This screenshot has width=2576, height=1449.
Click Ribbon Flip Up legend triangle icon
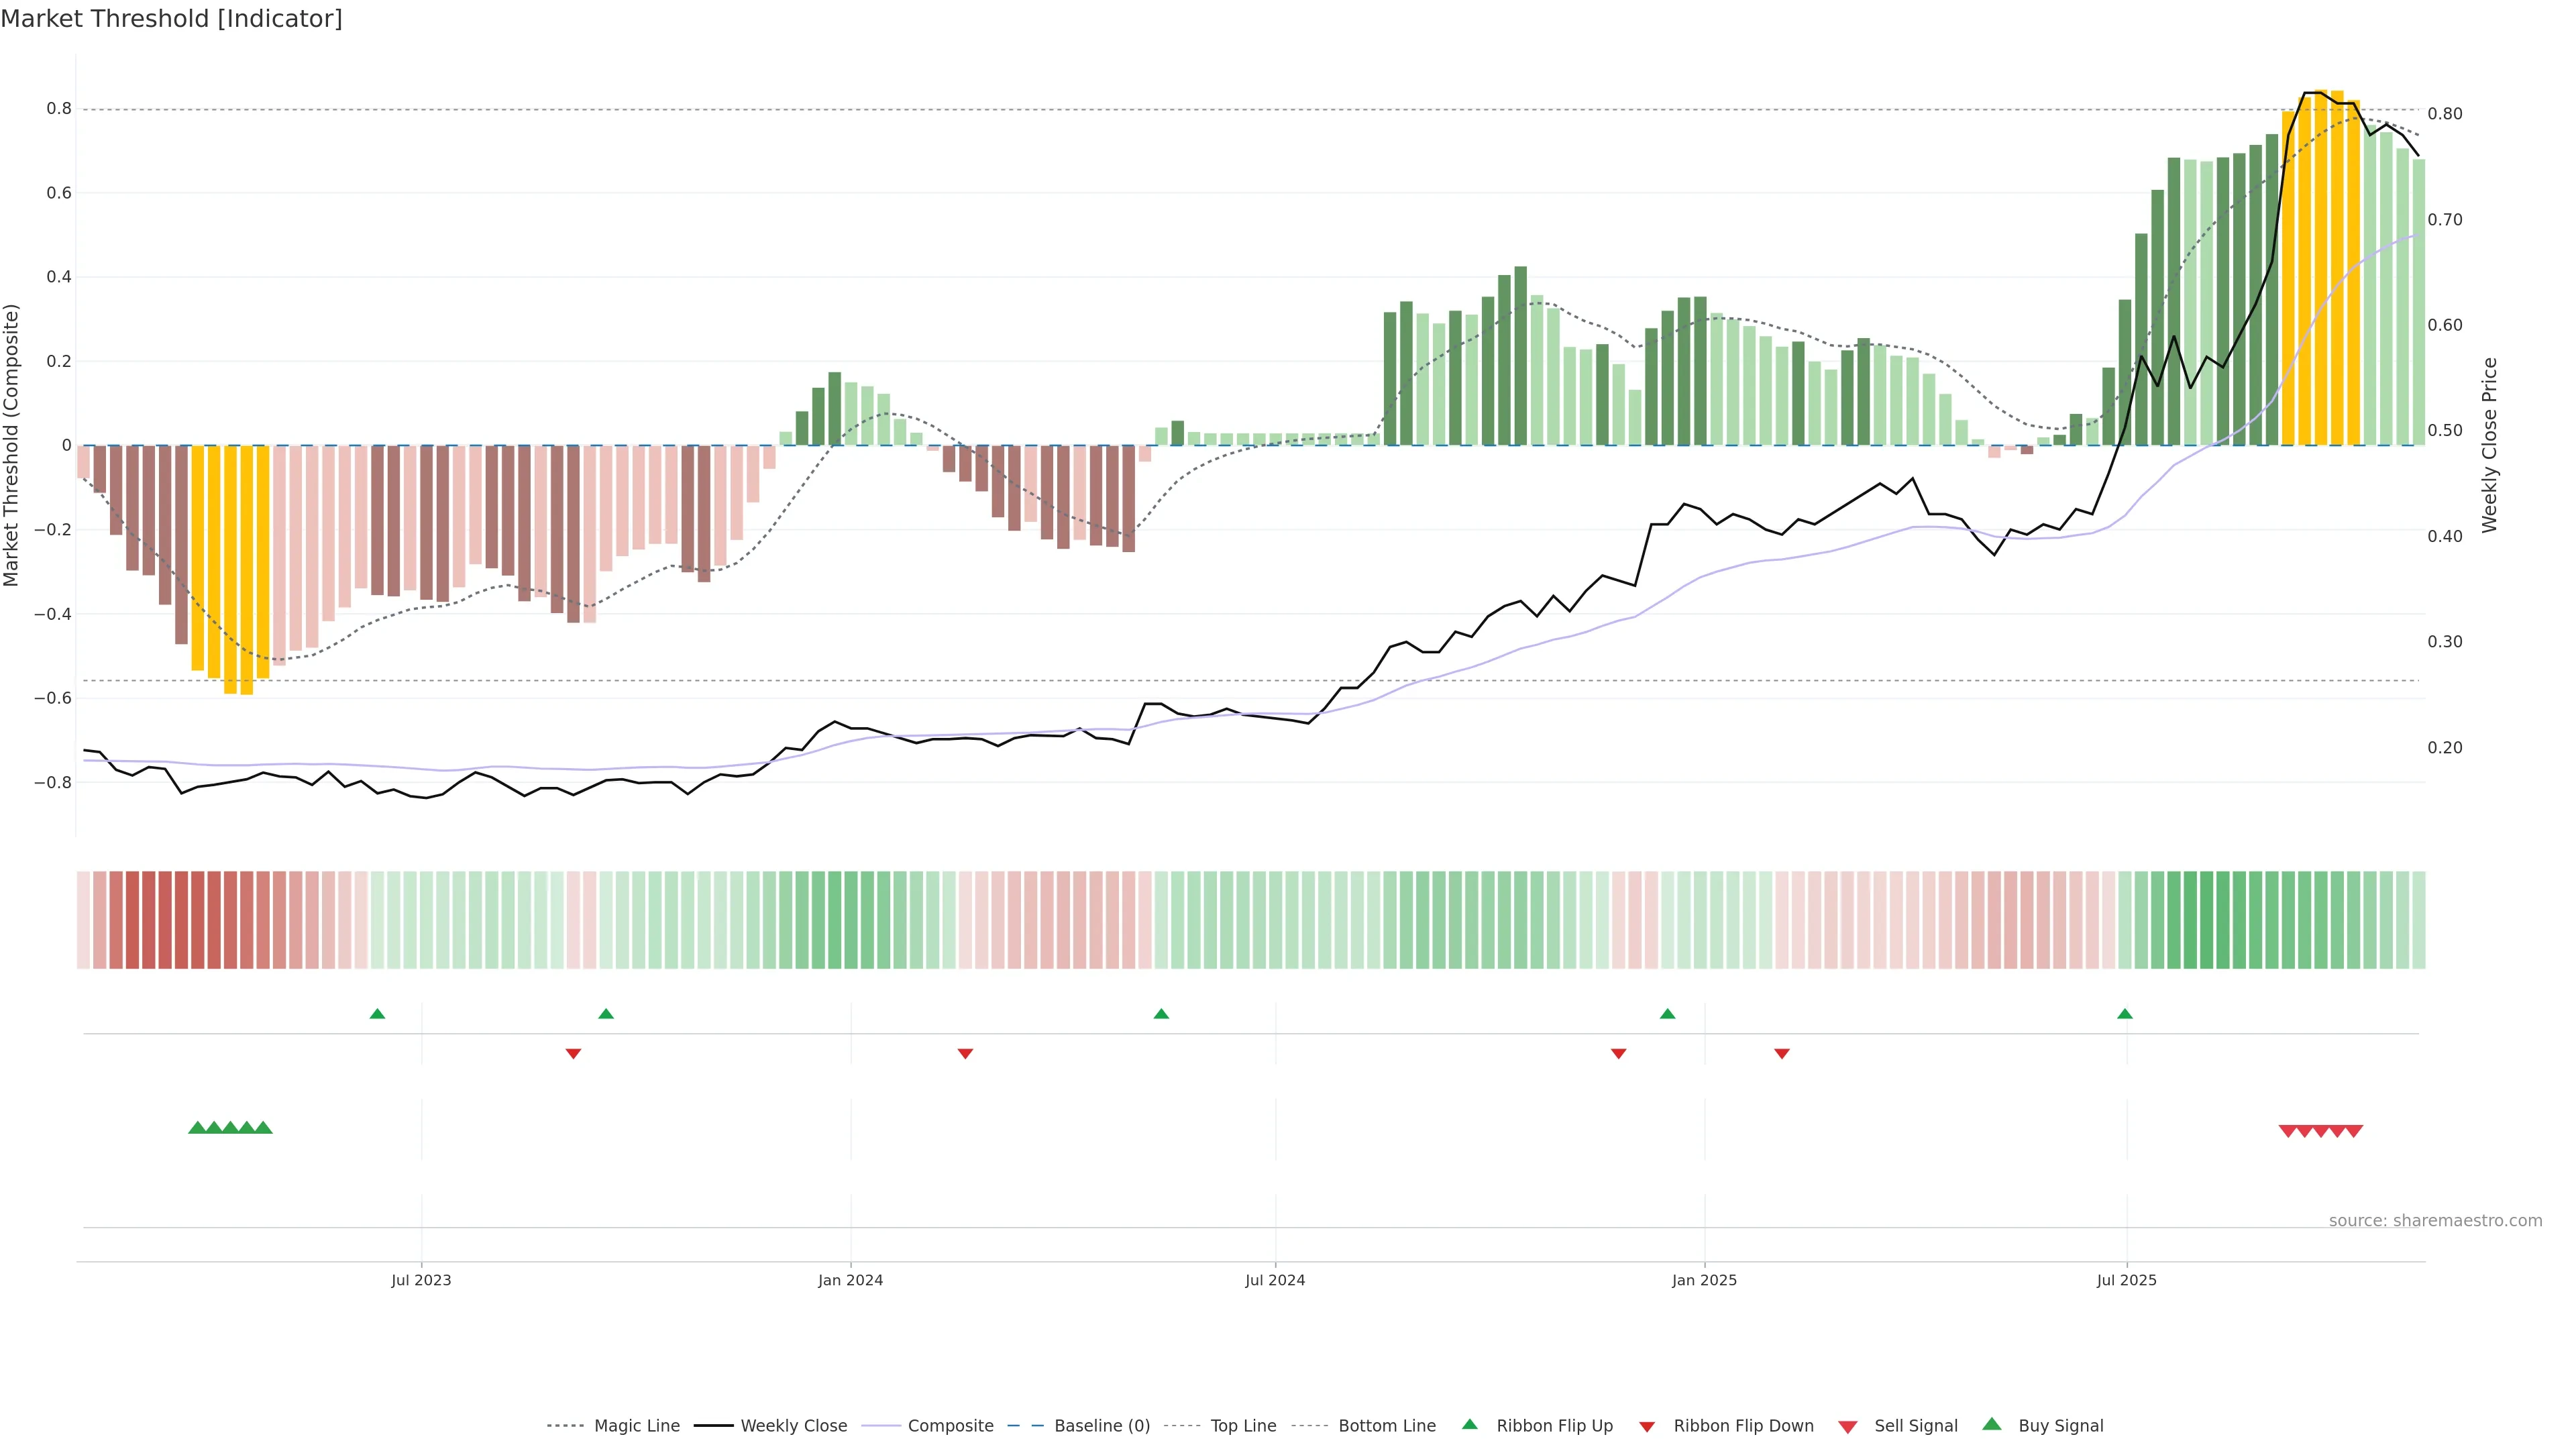click(x=1469, y=1424)
